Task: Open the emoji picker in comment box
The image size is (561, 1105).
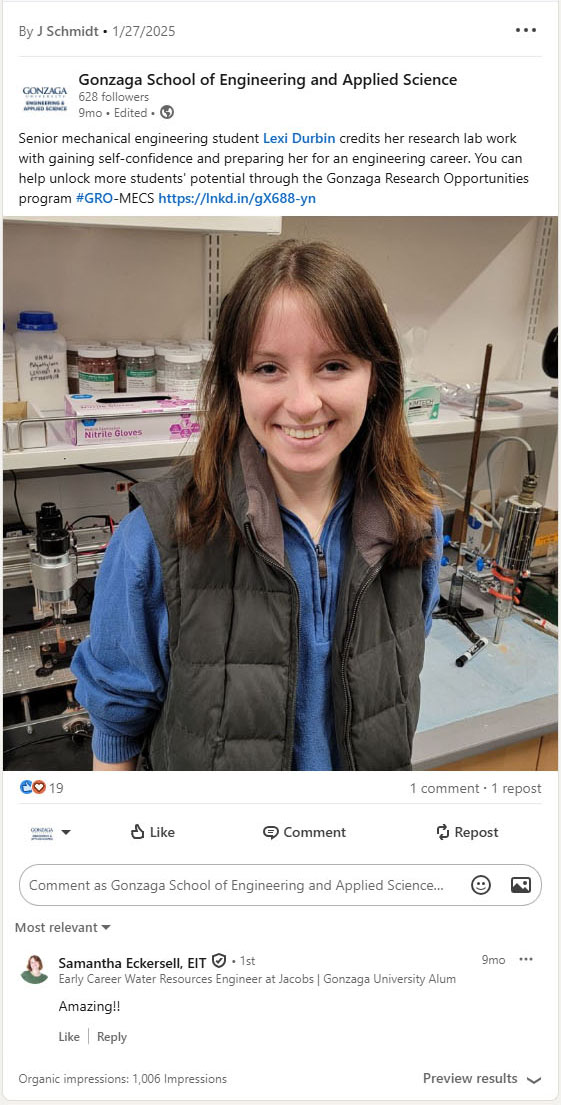Action: click(481, 885)
